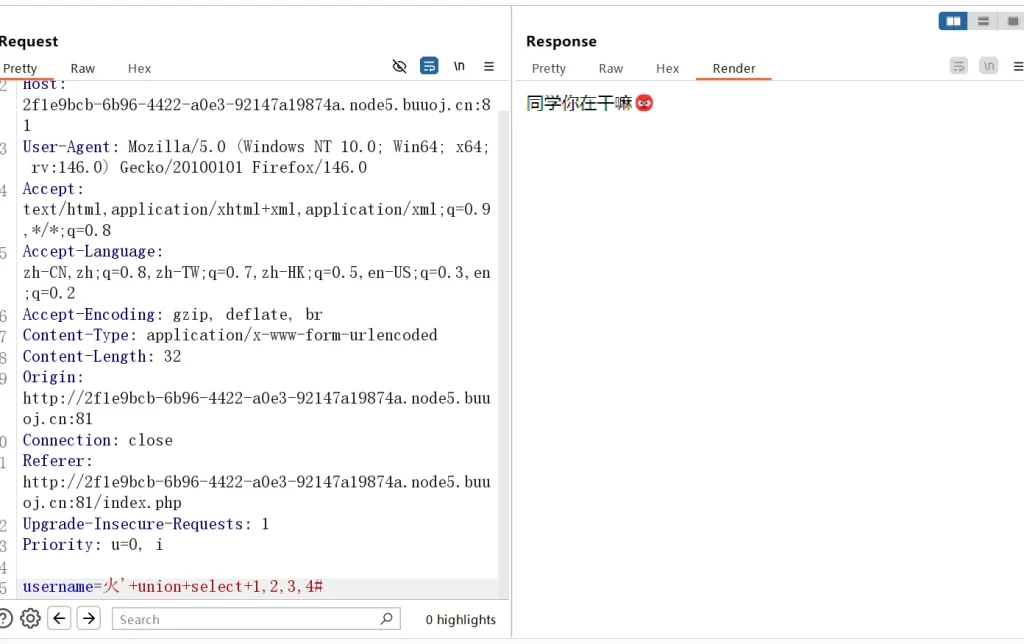Click the Response \n newline icon
Image resolution: width=1024 pixels, height=644 pixels.
[x=988, y=67]
